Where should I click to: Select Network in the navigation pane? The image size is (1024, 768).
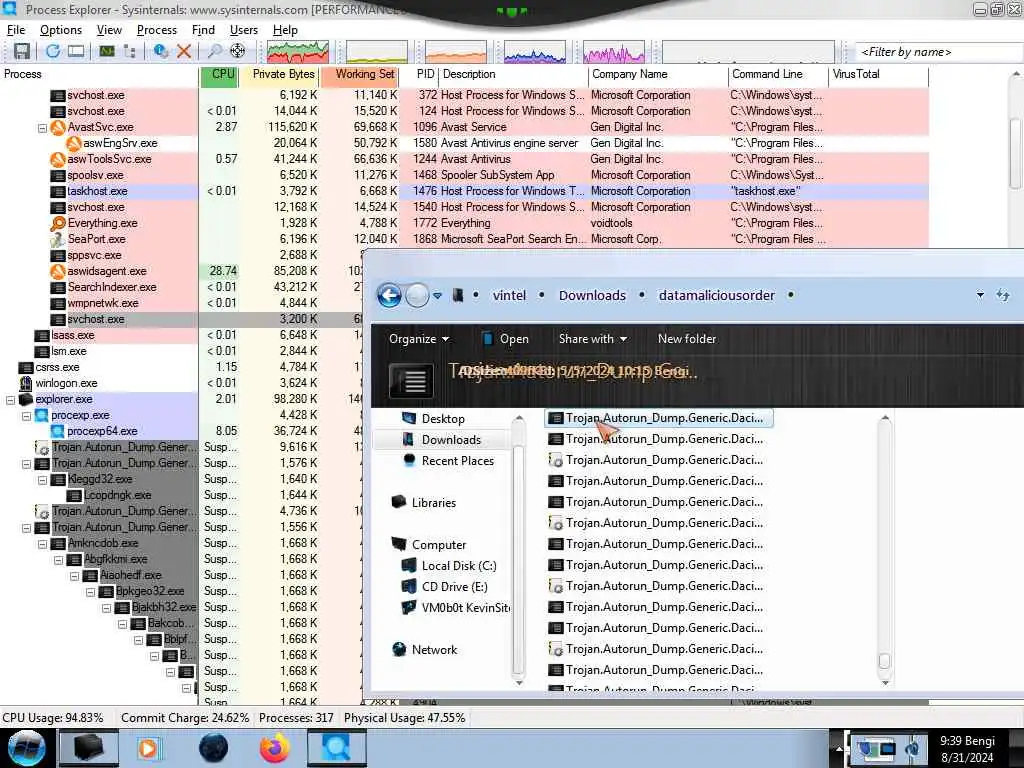(x=424, y=650)
